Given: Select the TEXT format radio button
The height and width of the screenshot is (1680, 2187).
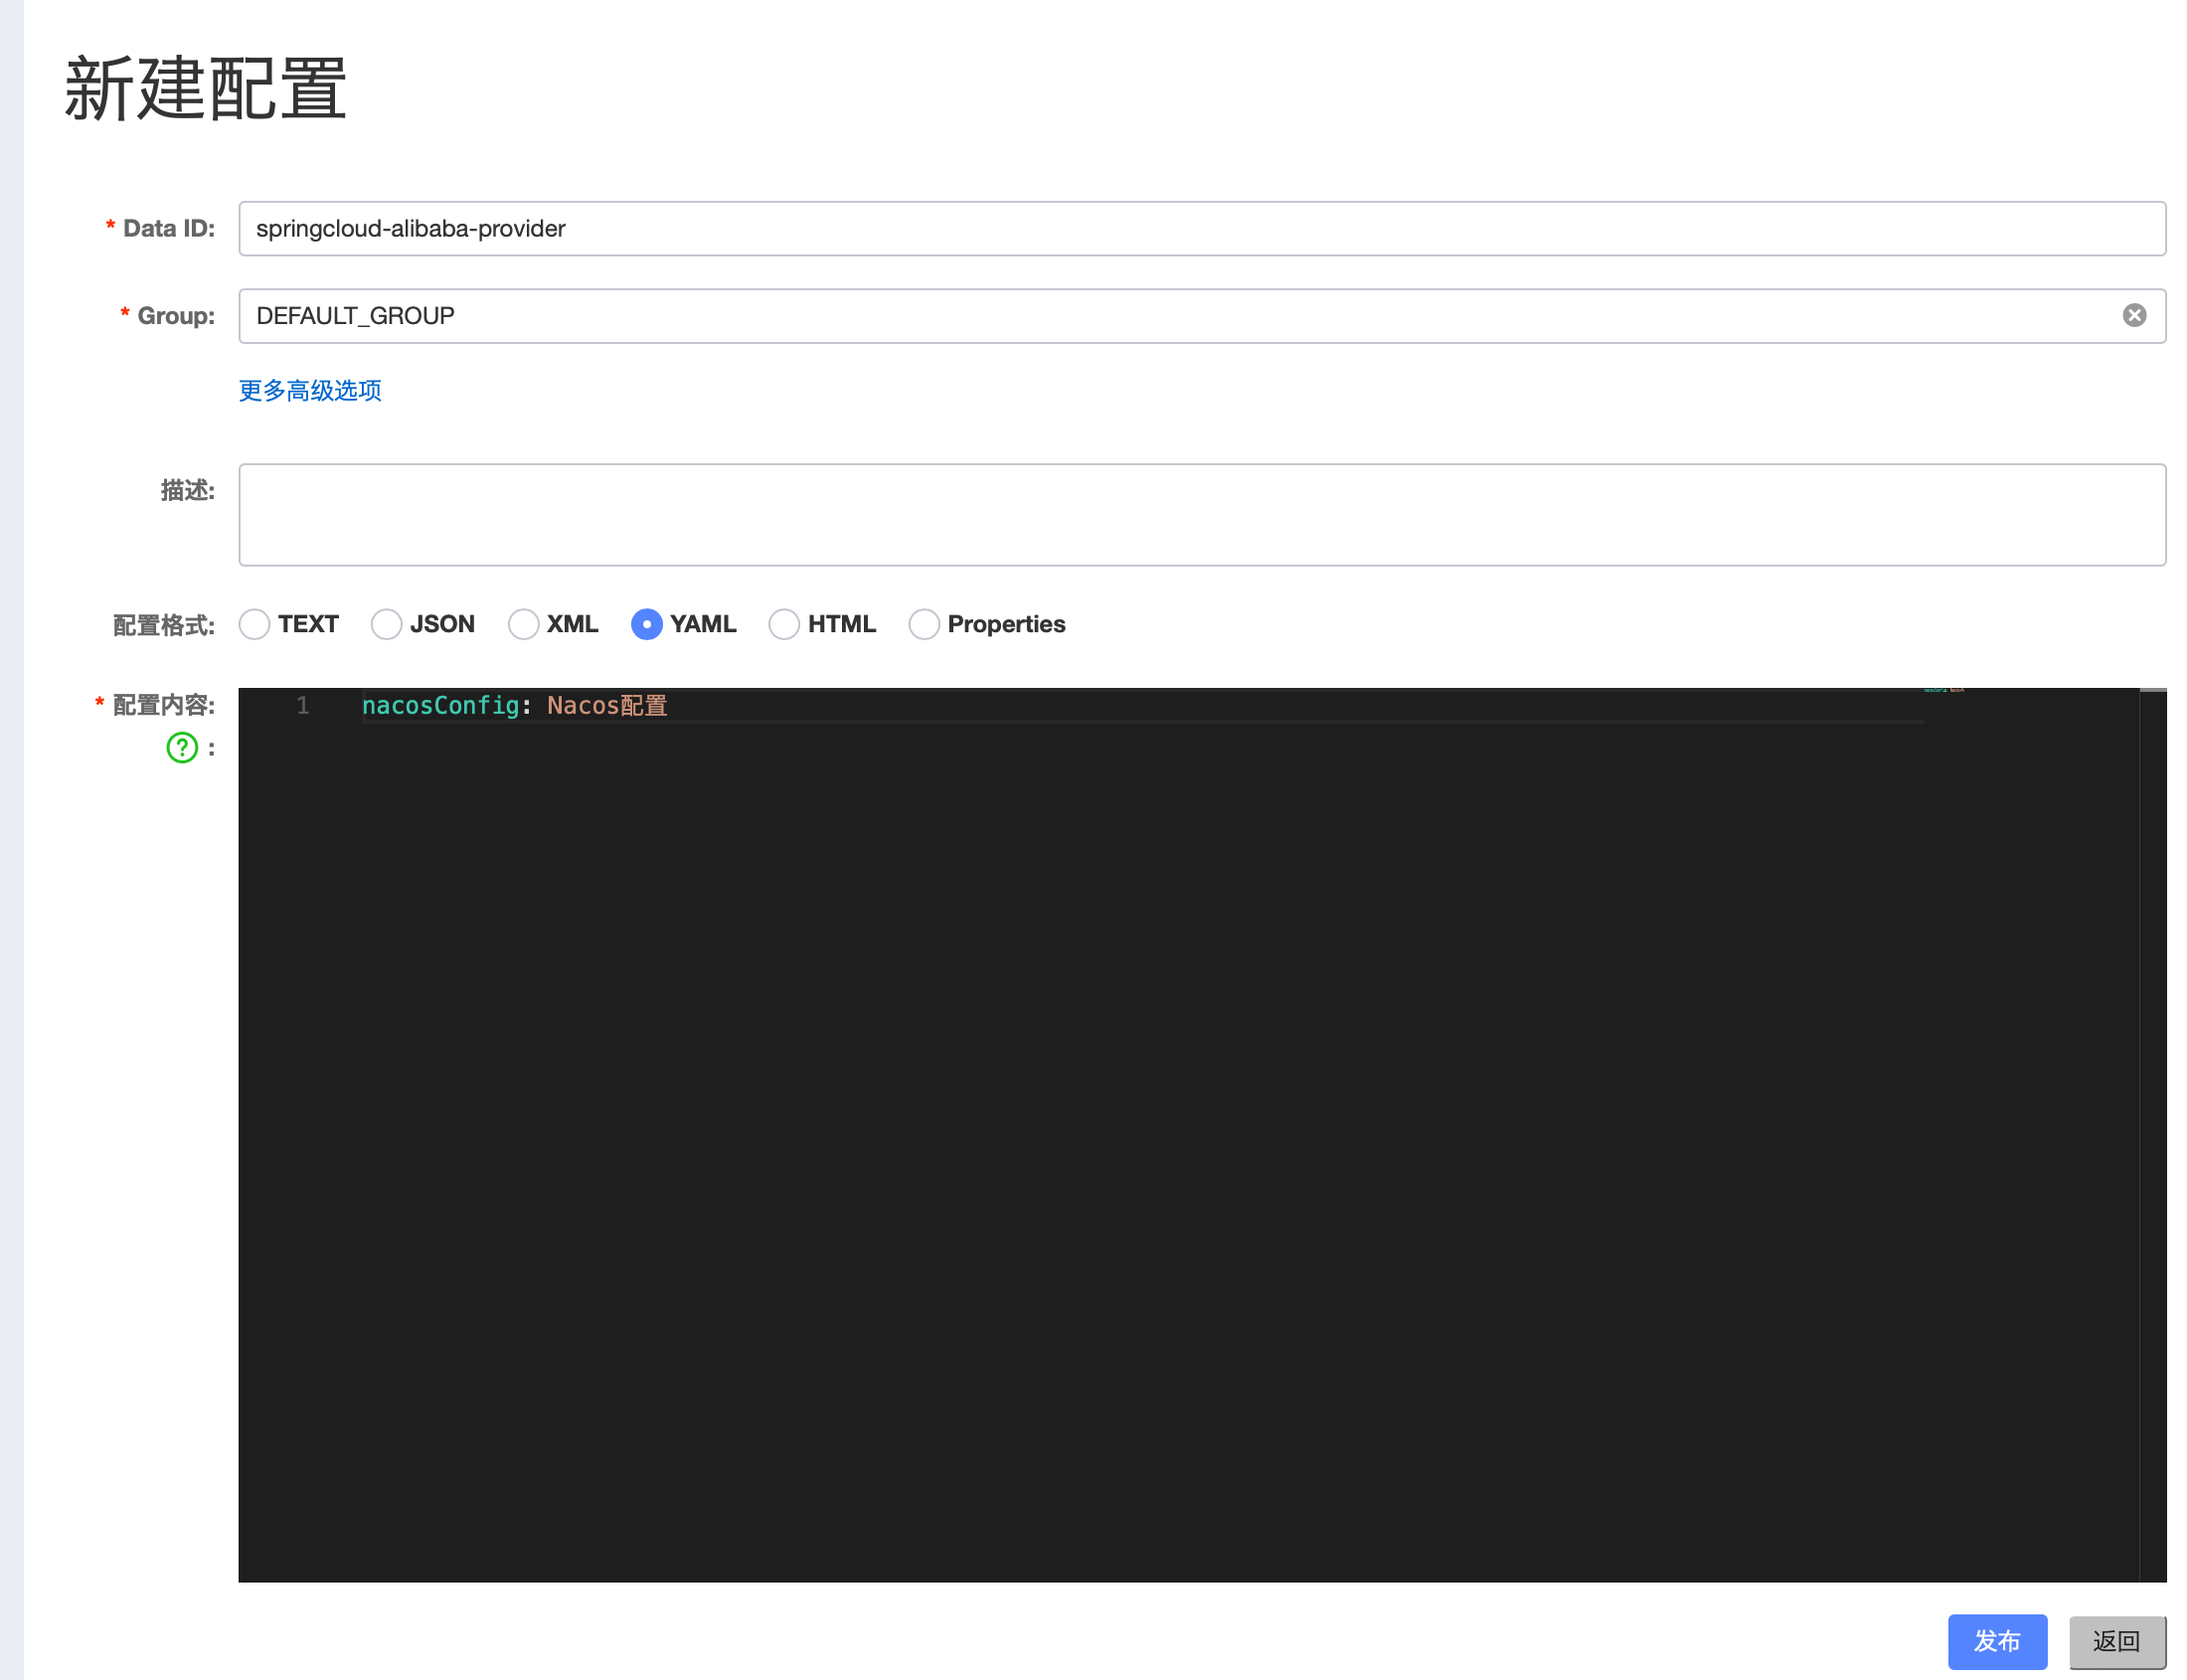Looking at the screenshot, I should [x=254, y=625].
